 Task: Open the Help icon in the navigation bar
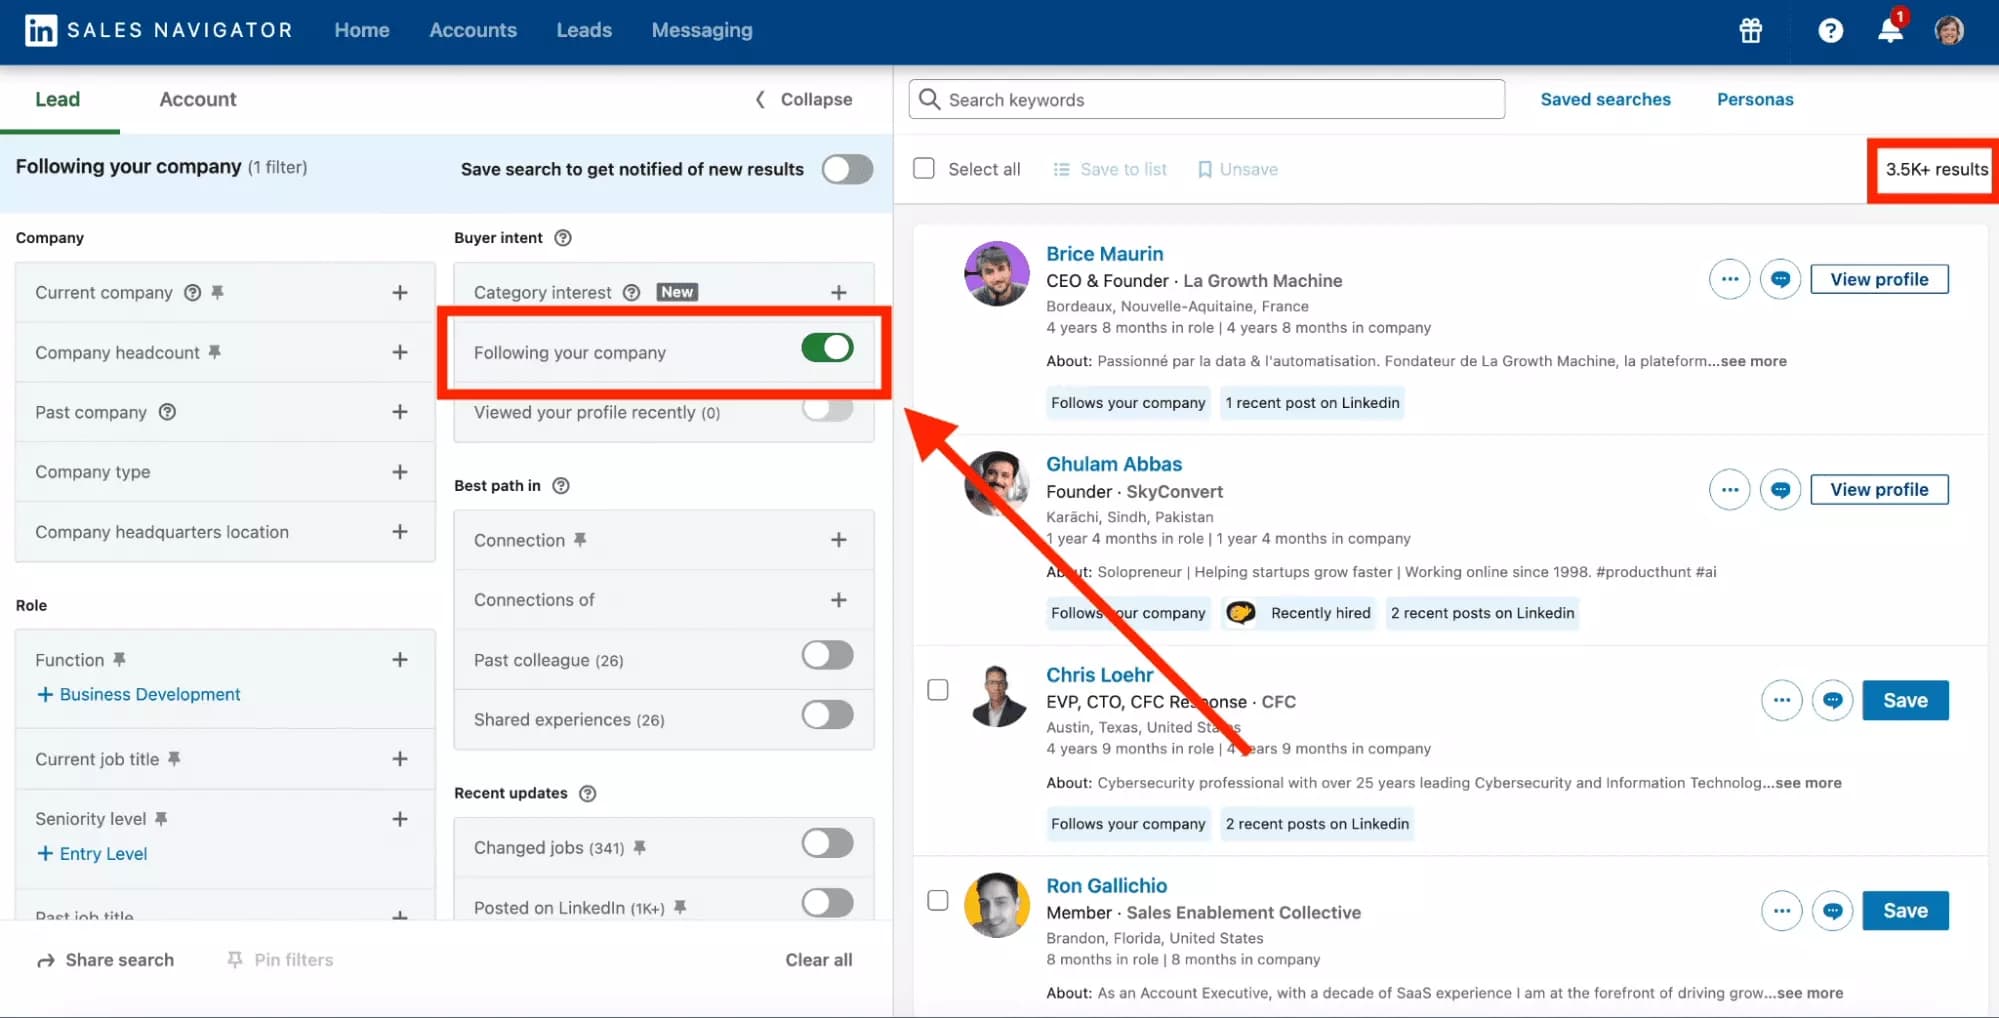click(1830, 31)
